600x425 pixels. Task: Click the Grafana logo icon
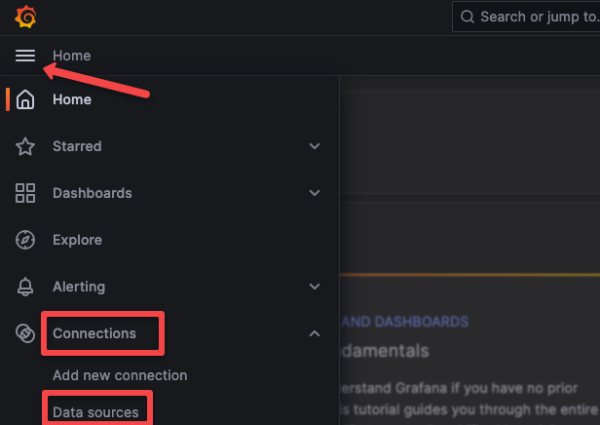(x=25, y=17)
